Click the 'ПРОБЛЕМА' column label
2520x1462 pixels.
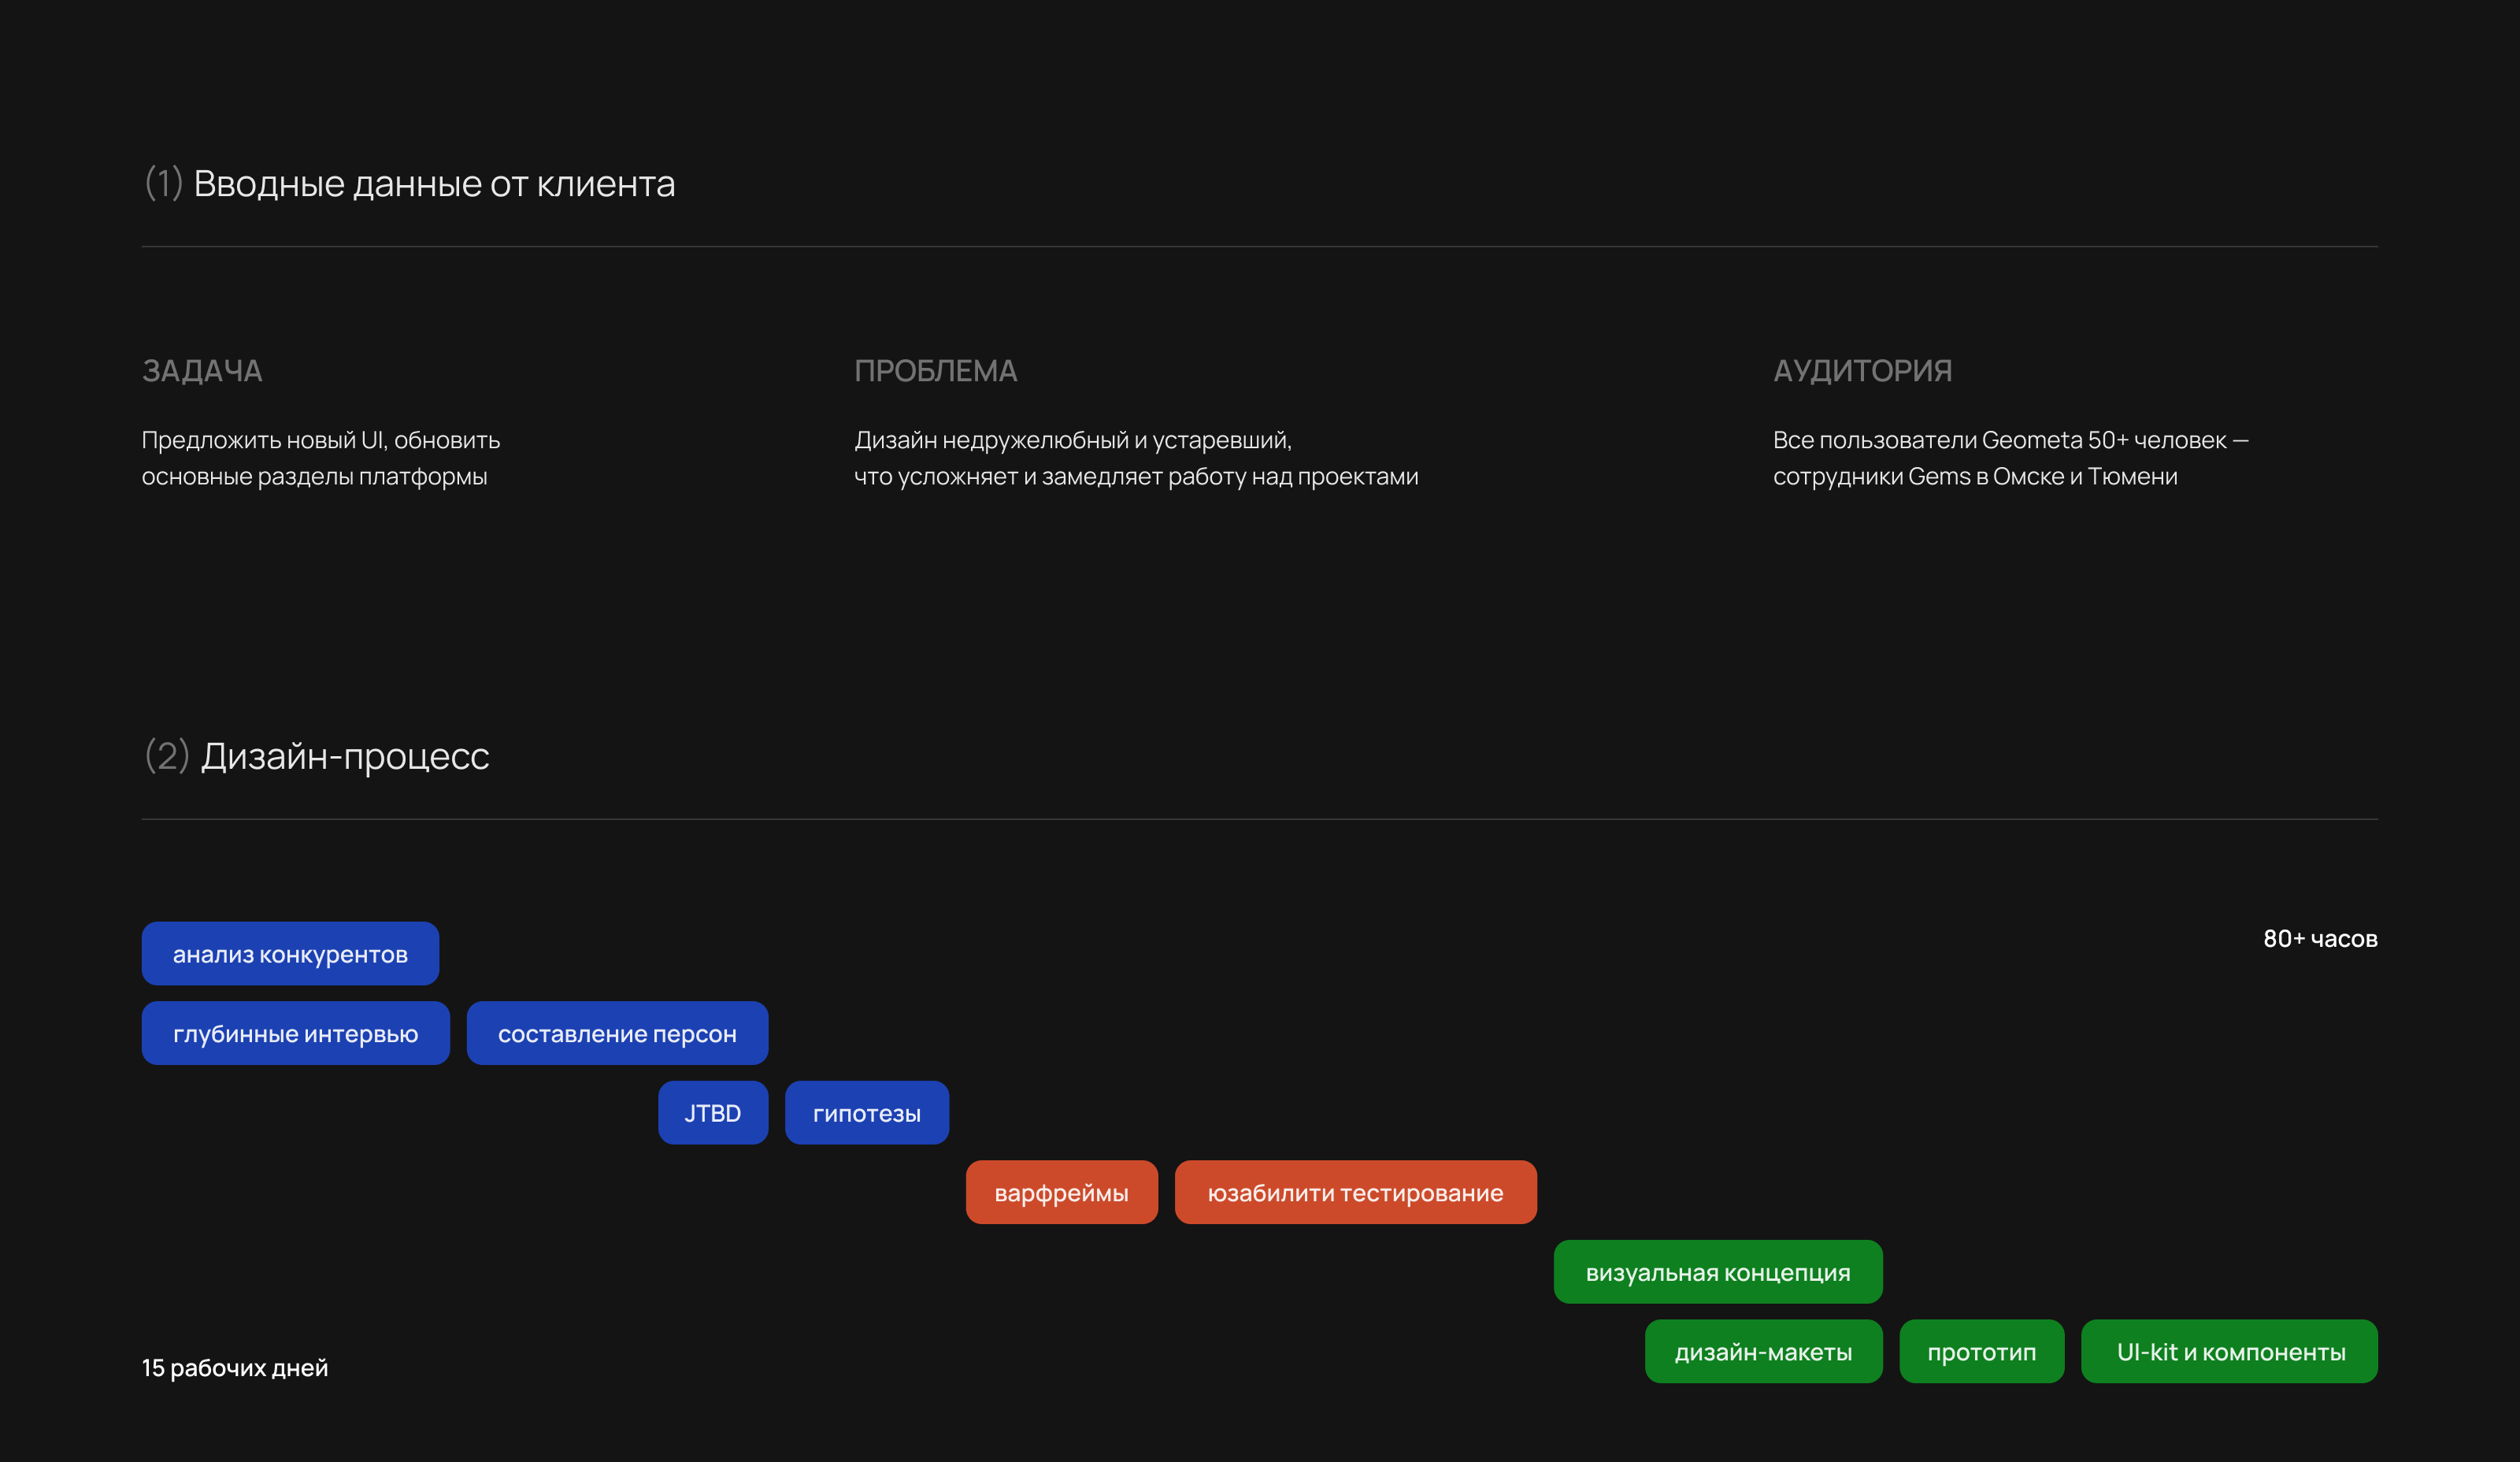click(935, 371)
